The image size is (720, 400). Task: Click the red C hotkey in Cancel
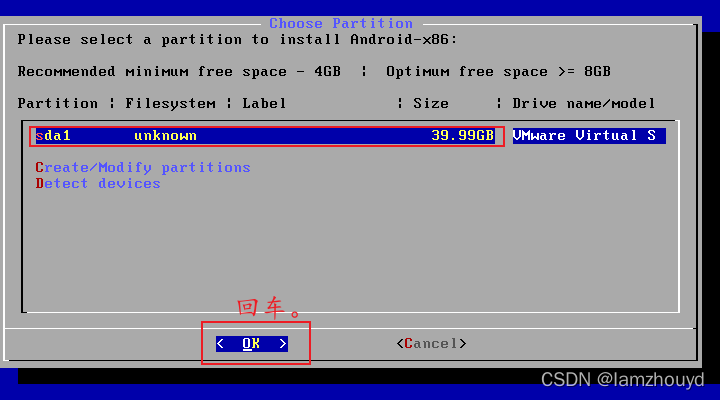click(408, 344)
